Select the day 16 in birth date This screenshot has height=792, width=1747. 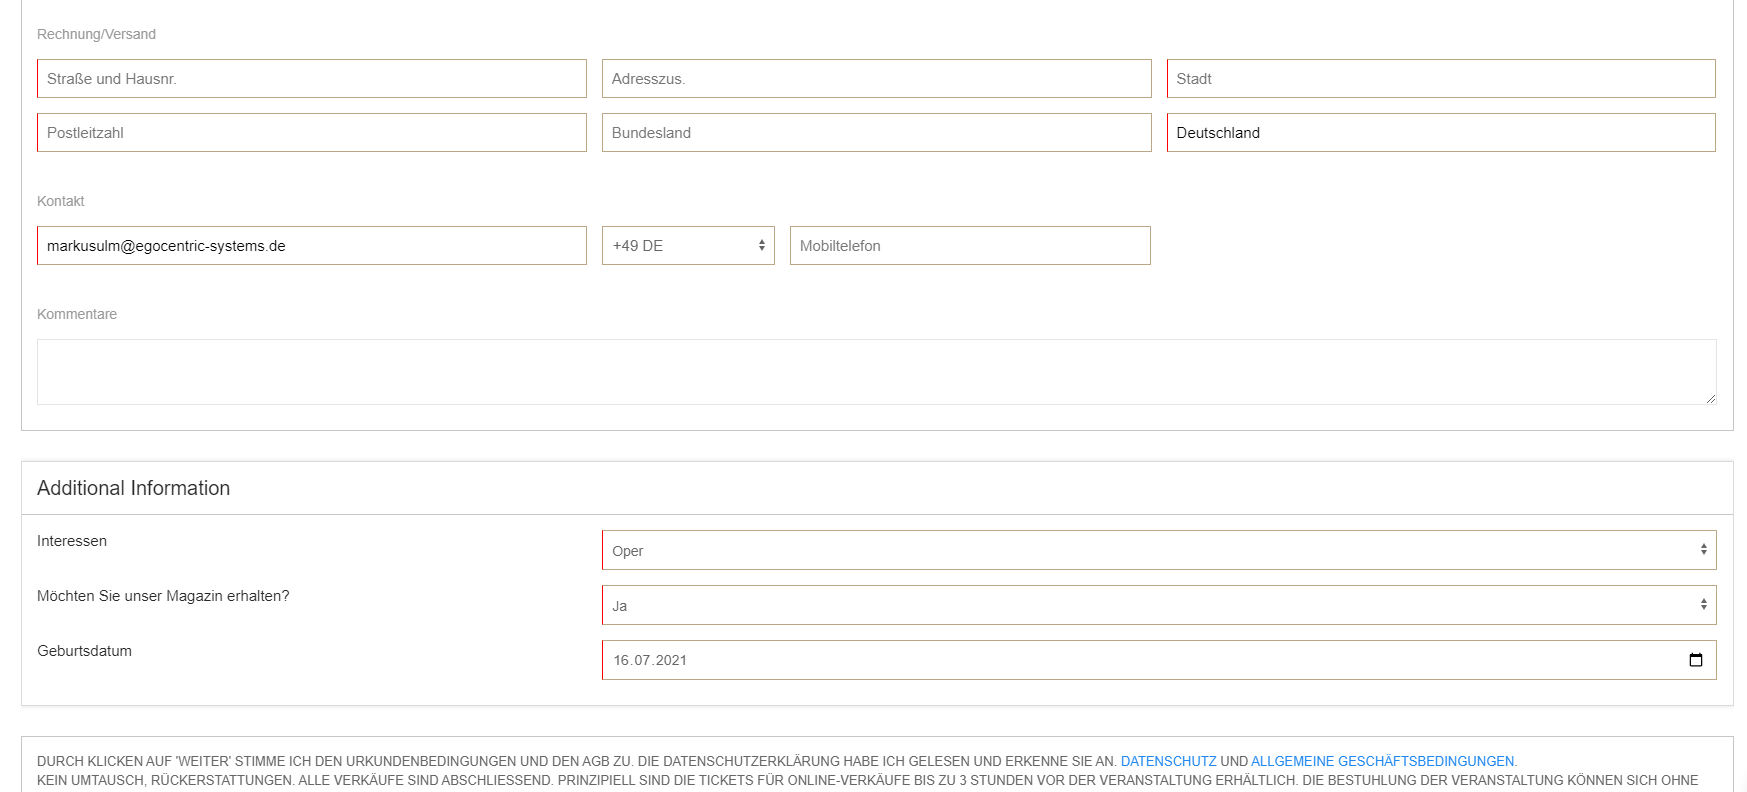point(621,661)
